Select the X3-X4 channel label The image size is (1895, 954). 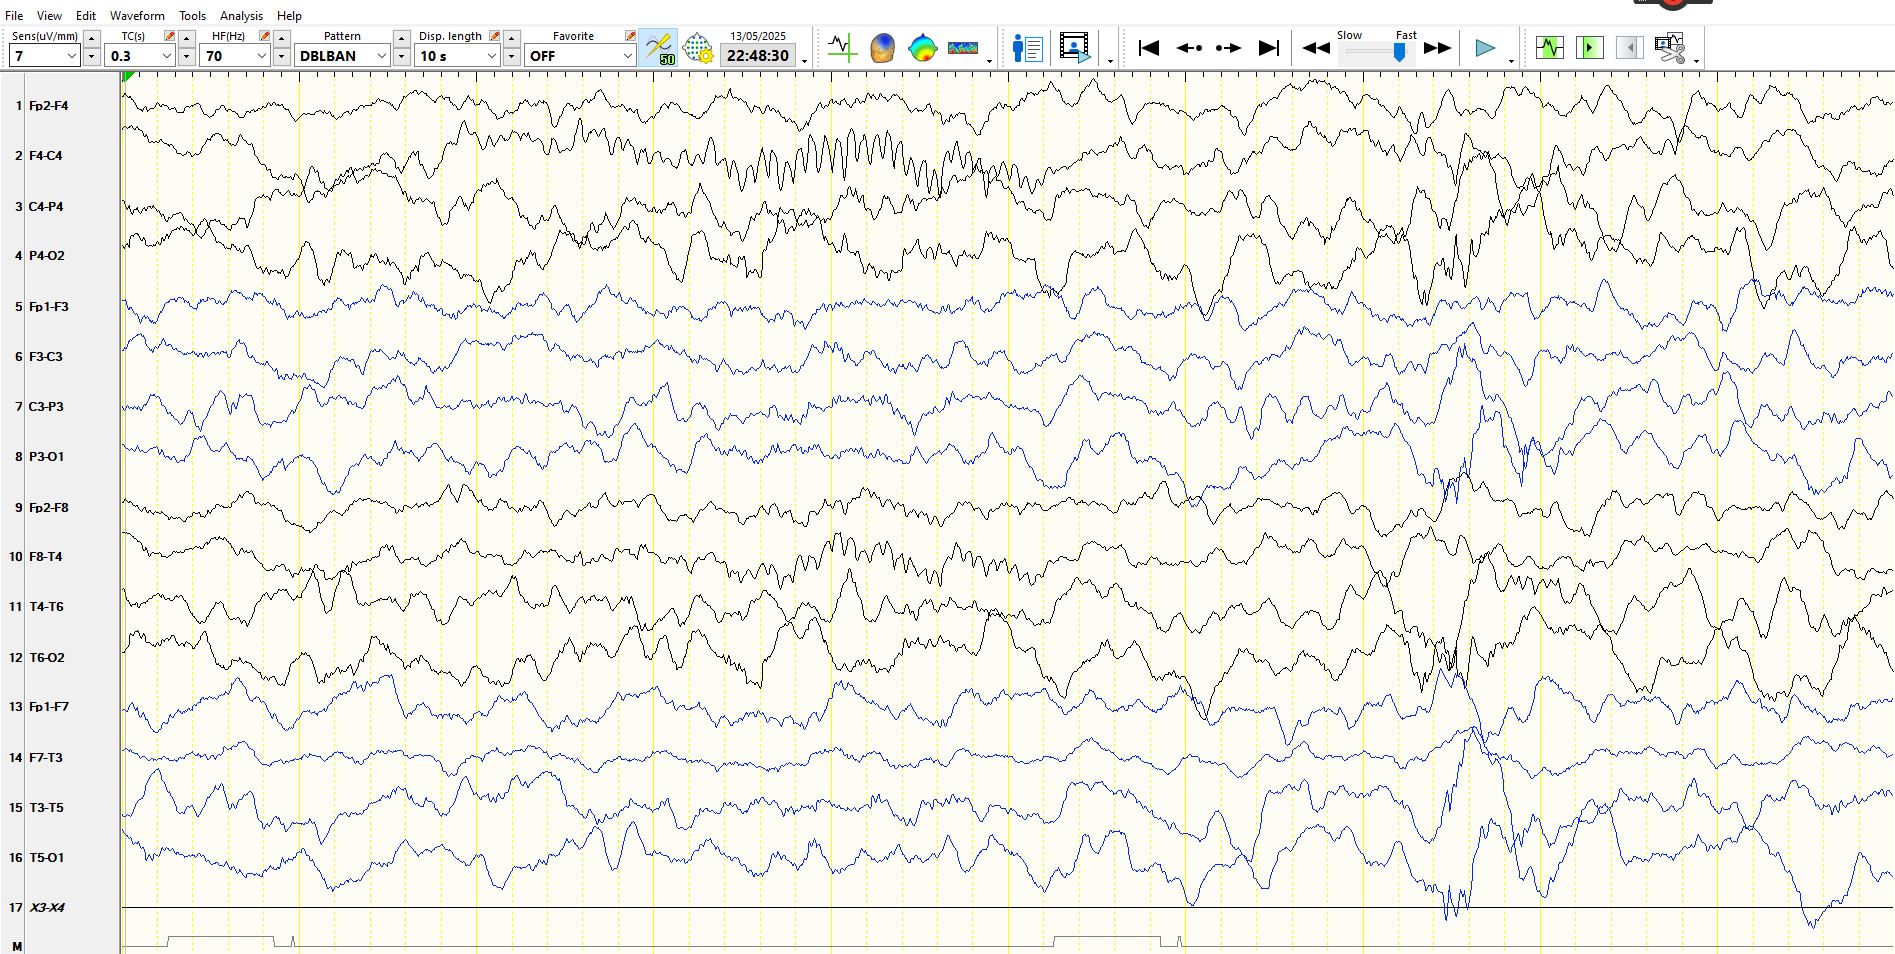click(47, 908)
